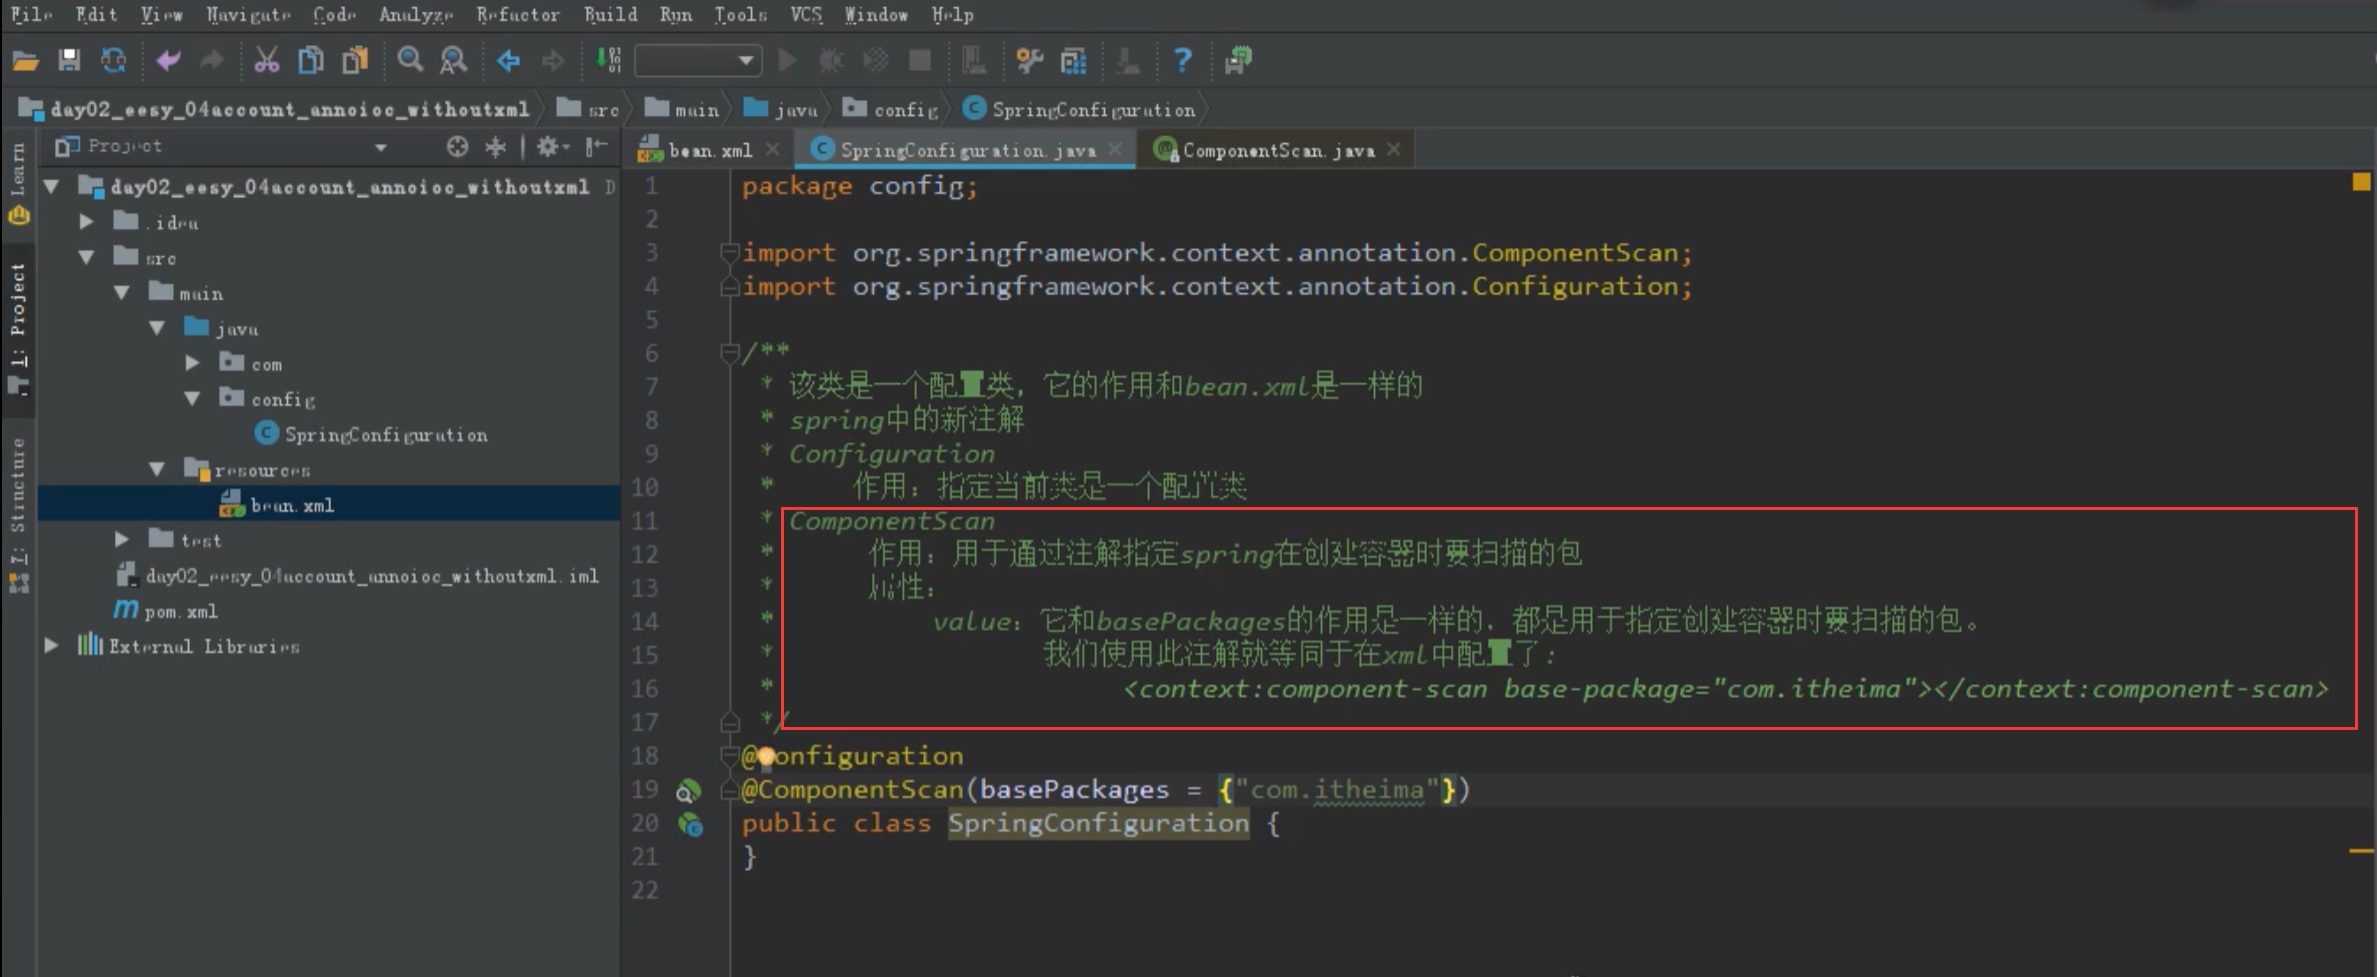Click the Stop square icon
The height and width of the screenshot is (977, 2377).
[920, 61]
